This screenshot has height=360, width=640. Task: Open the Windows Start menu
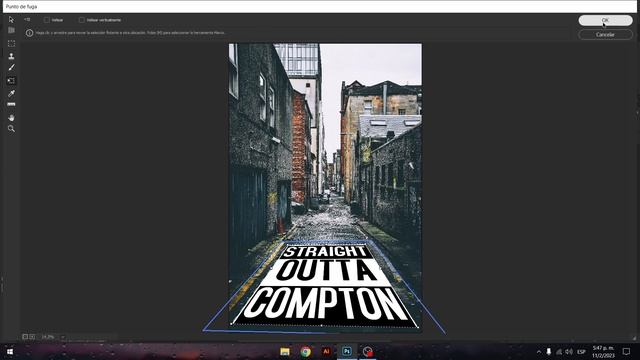10,351
